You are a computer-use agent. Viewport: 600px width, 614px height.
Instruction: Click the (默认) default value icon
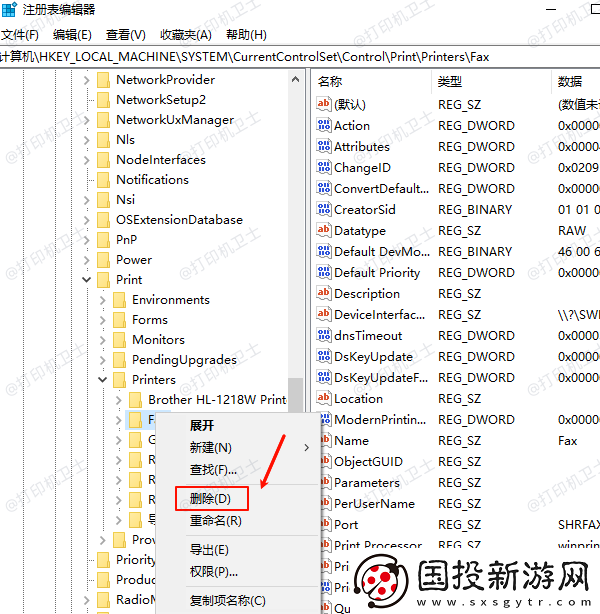(x=324, y=104)
